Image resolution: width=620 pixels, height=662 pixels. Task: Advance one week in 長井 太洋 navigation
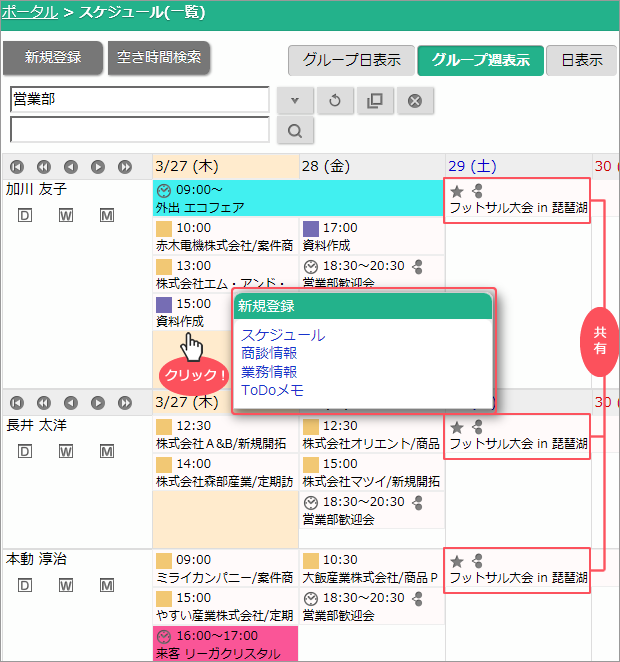(x=125, y=403)
